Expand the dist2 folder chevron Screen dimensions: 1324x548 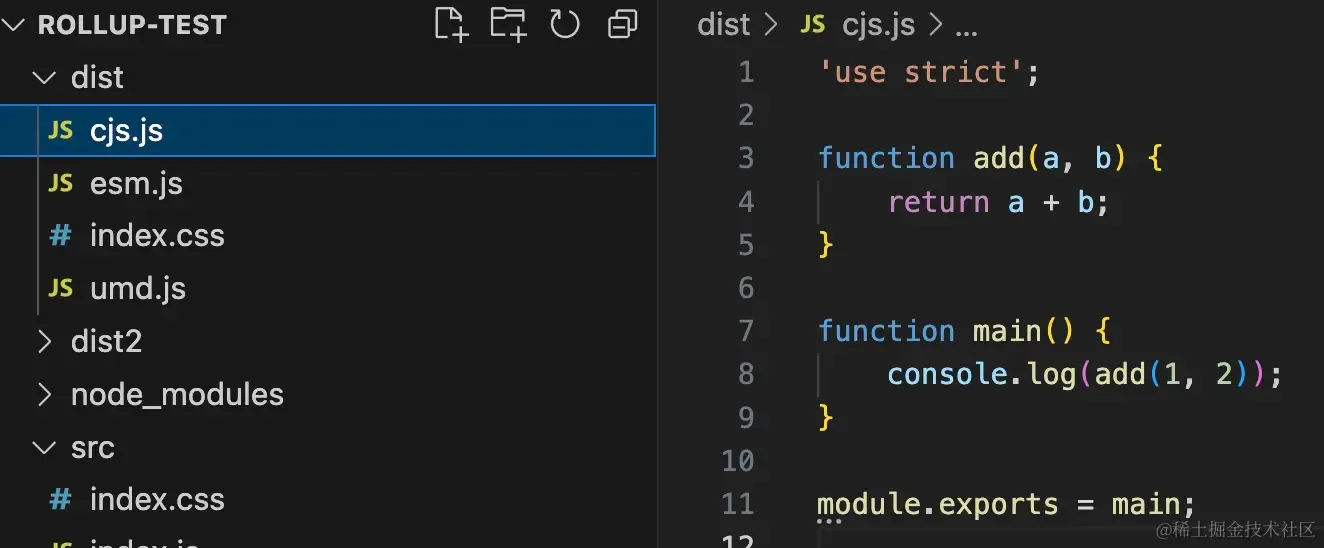coord(44,342)
